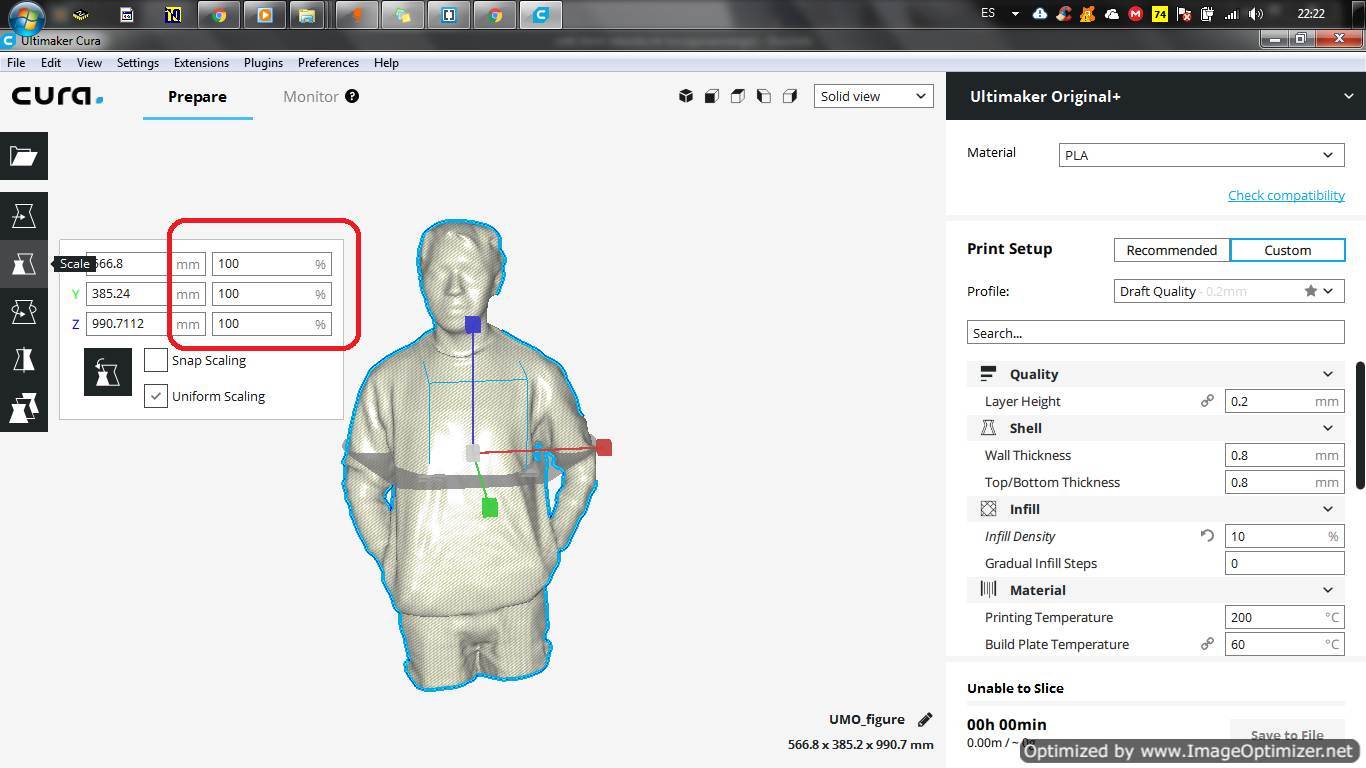The width and height of the screenshot is (1366, 768).
Task: Switch to top camera view cube icon
Action: (x=738, y=96)
